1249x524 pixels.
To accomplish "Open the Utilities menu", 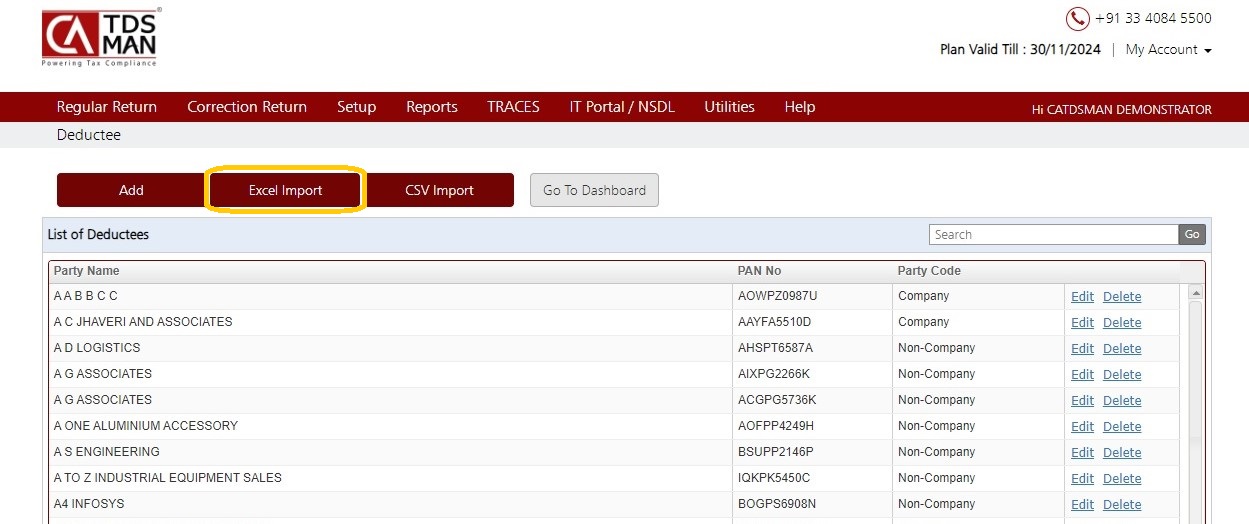I will pyautogui.click(x=729, y=107).
